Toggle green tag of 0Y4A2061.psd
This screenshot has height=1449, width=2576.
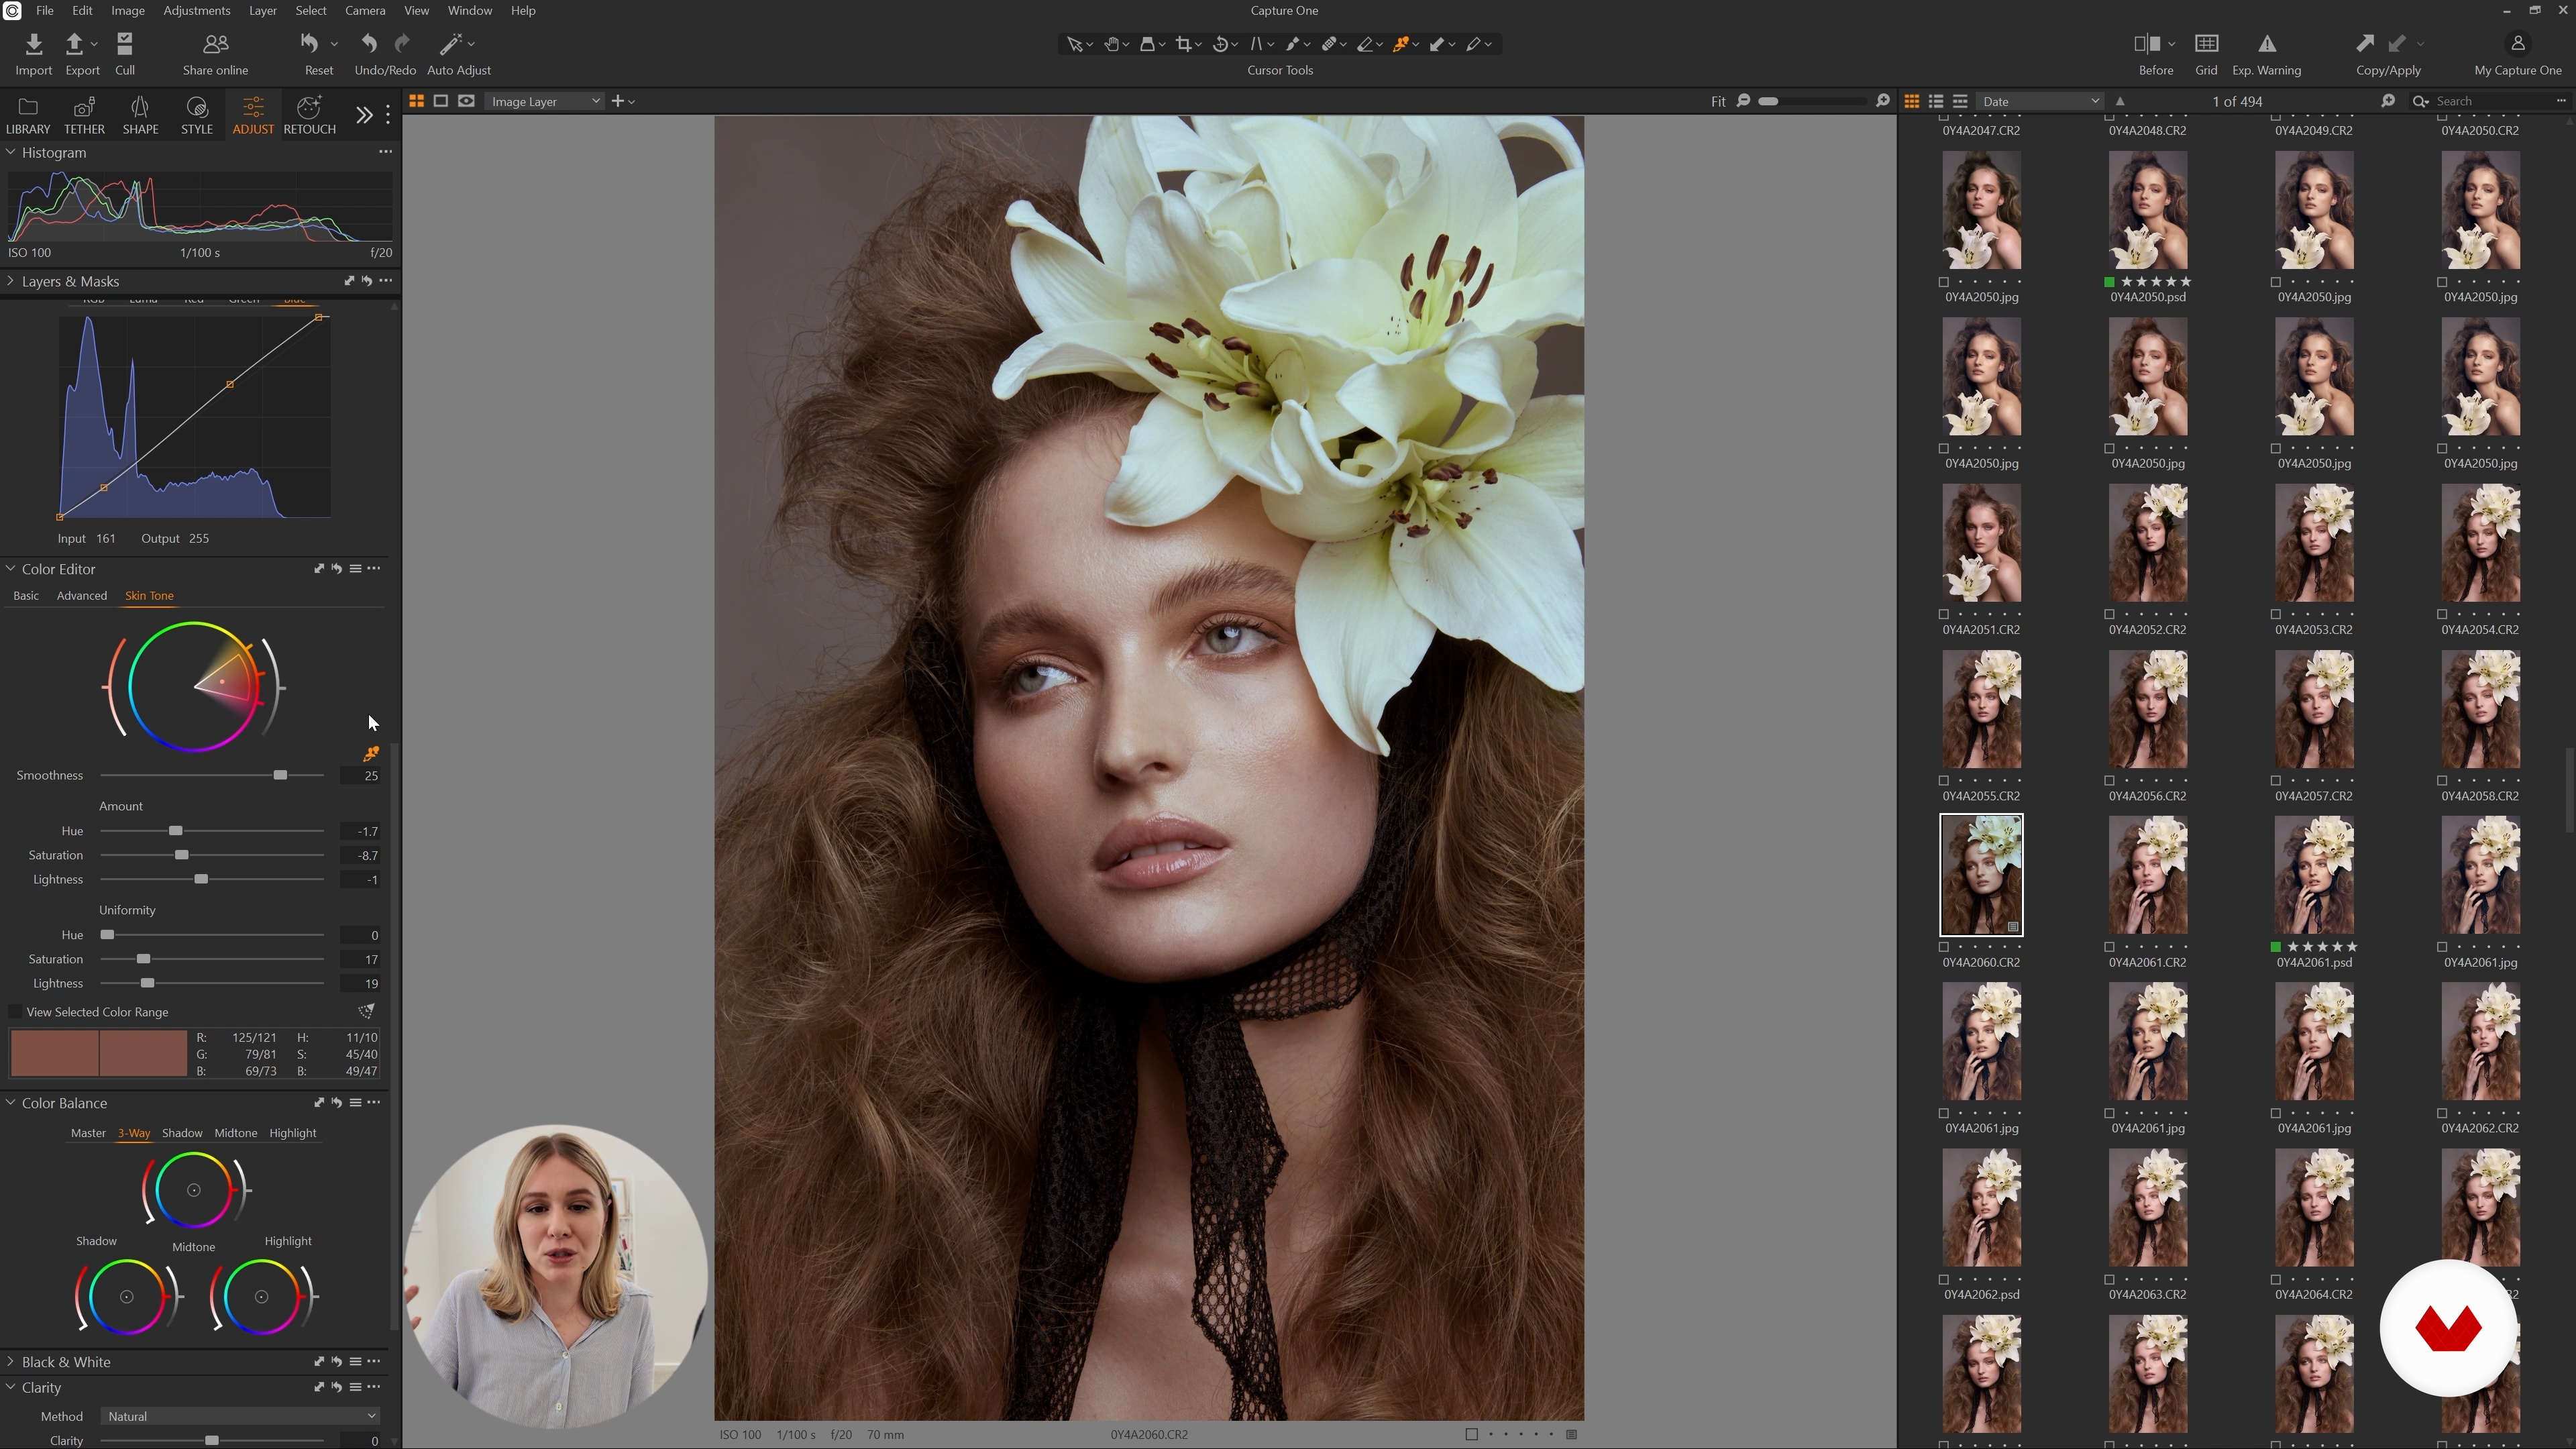point(2276,947)
